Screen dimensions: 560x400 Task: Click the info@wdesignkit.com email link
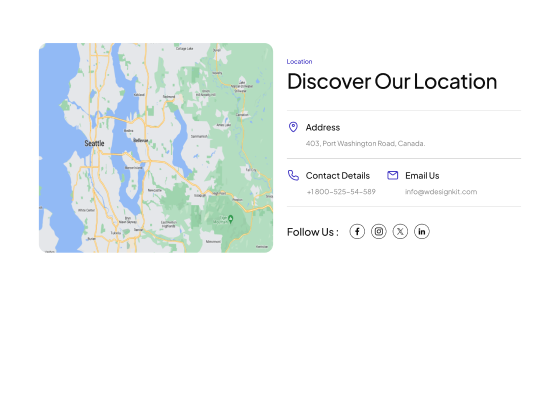(x=441, y=192)
